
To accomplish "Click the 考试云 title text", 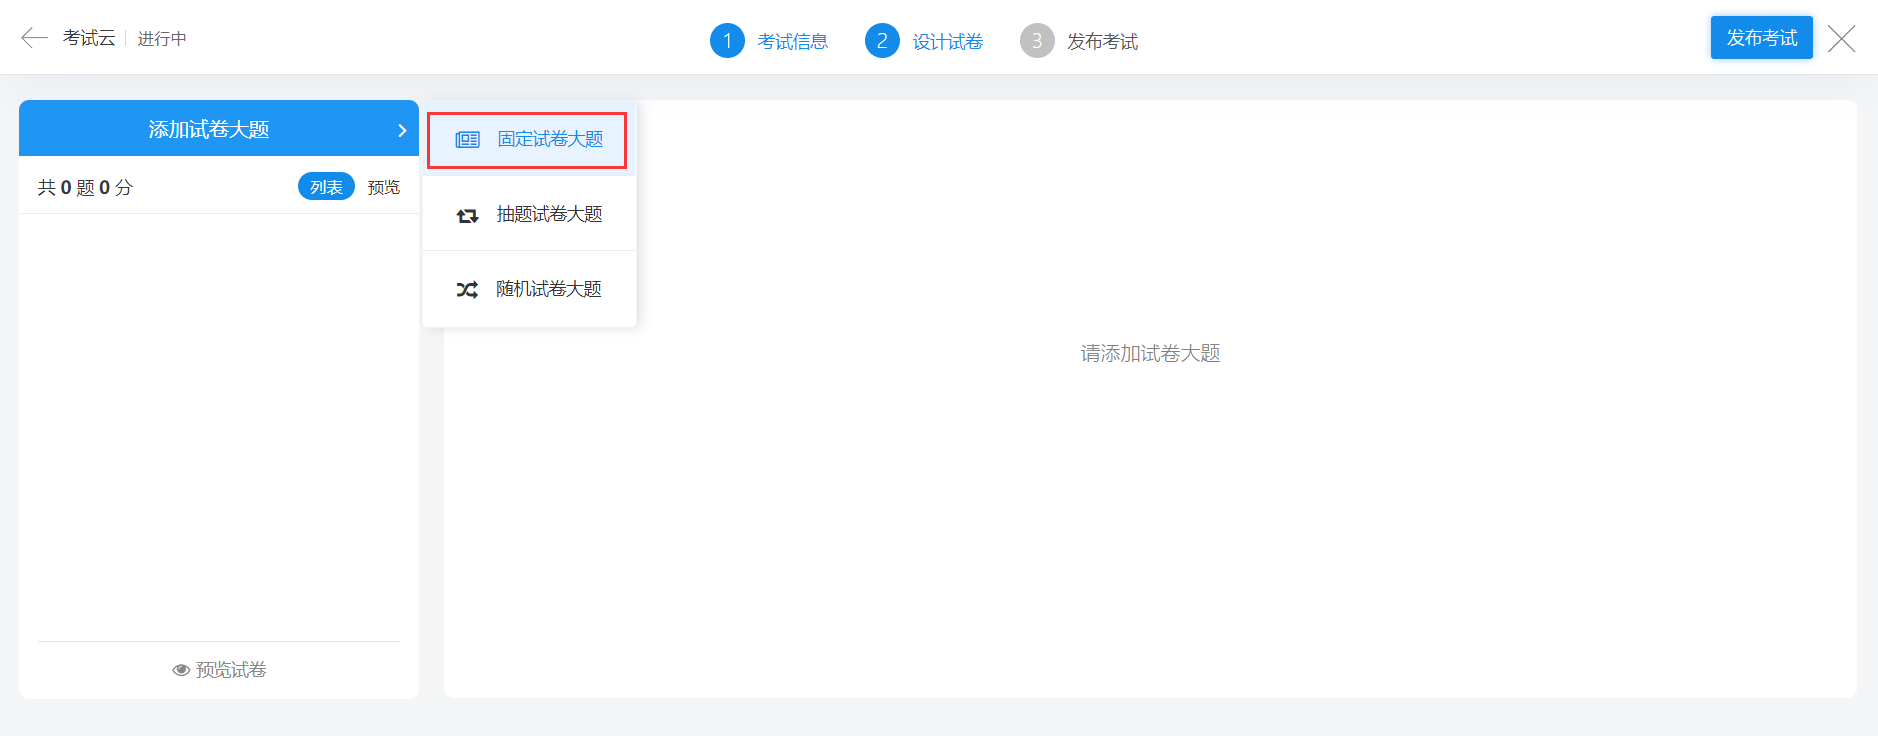I will point(89,38).
